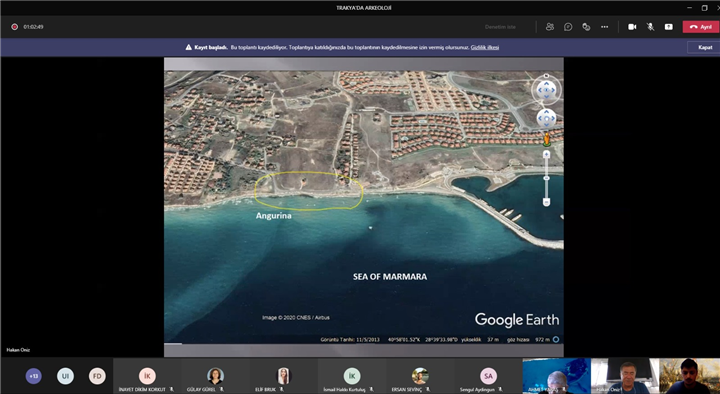This screenshot has height=394, width=720.
Task: Click the imagery date 11/5/2013 in the status bar
Action: [368, 340]
